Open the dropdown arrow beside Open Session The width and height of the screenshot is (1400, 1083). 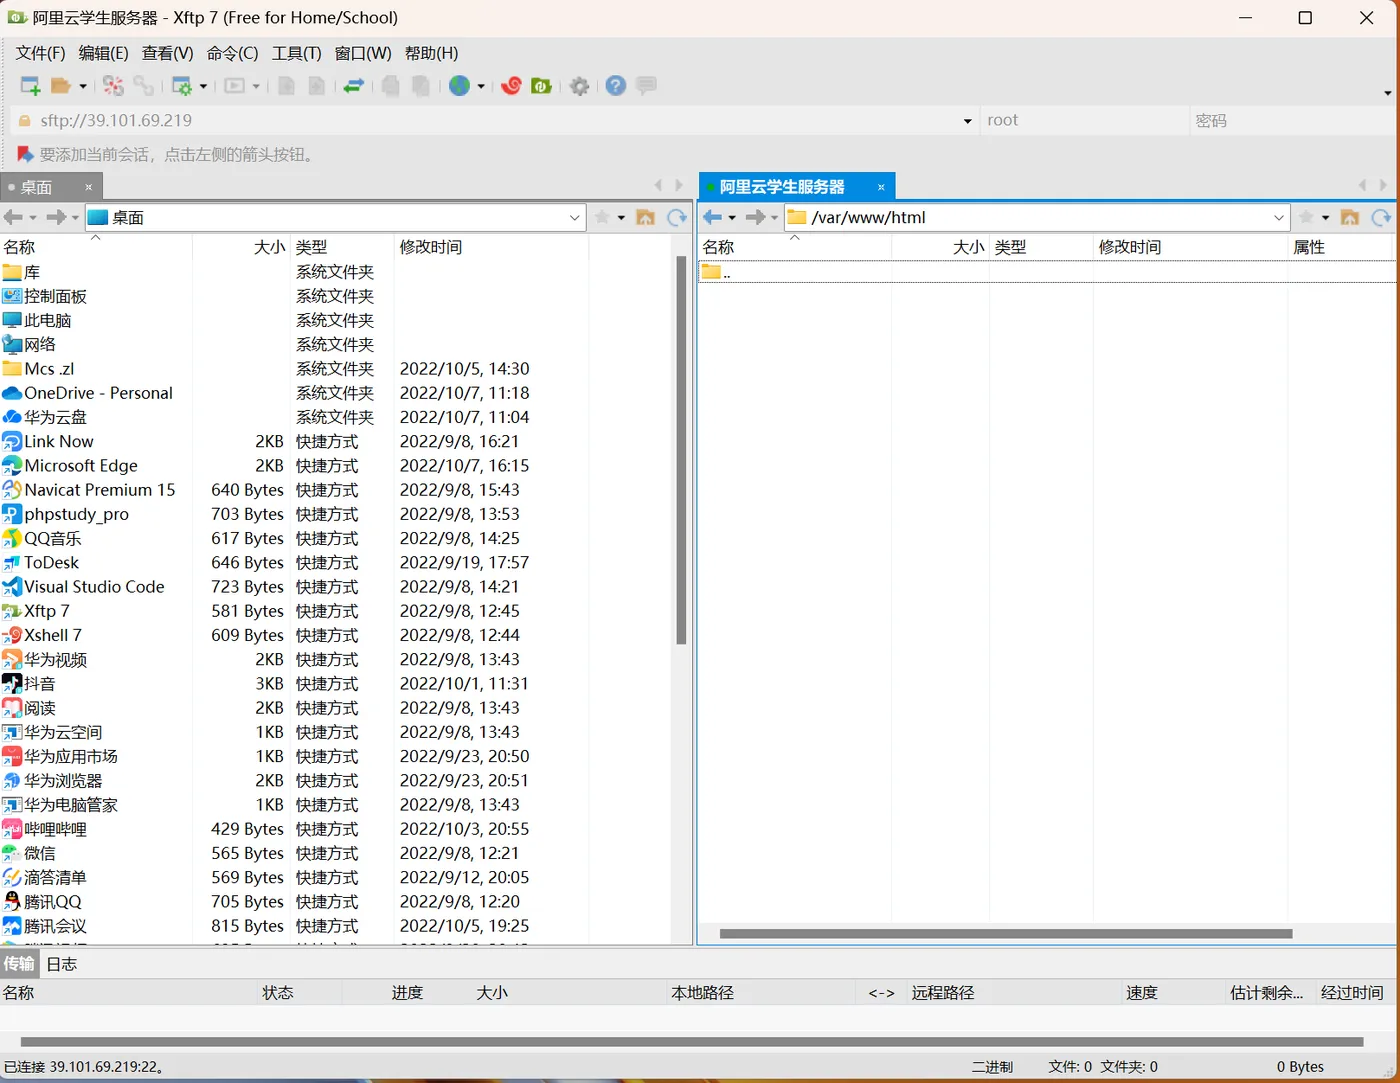[83, 86]
